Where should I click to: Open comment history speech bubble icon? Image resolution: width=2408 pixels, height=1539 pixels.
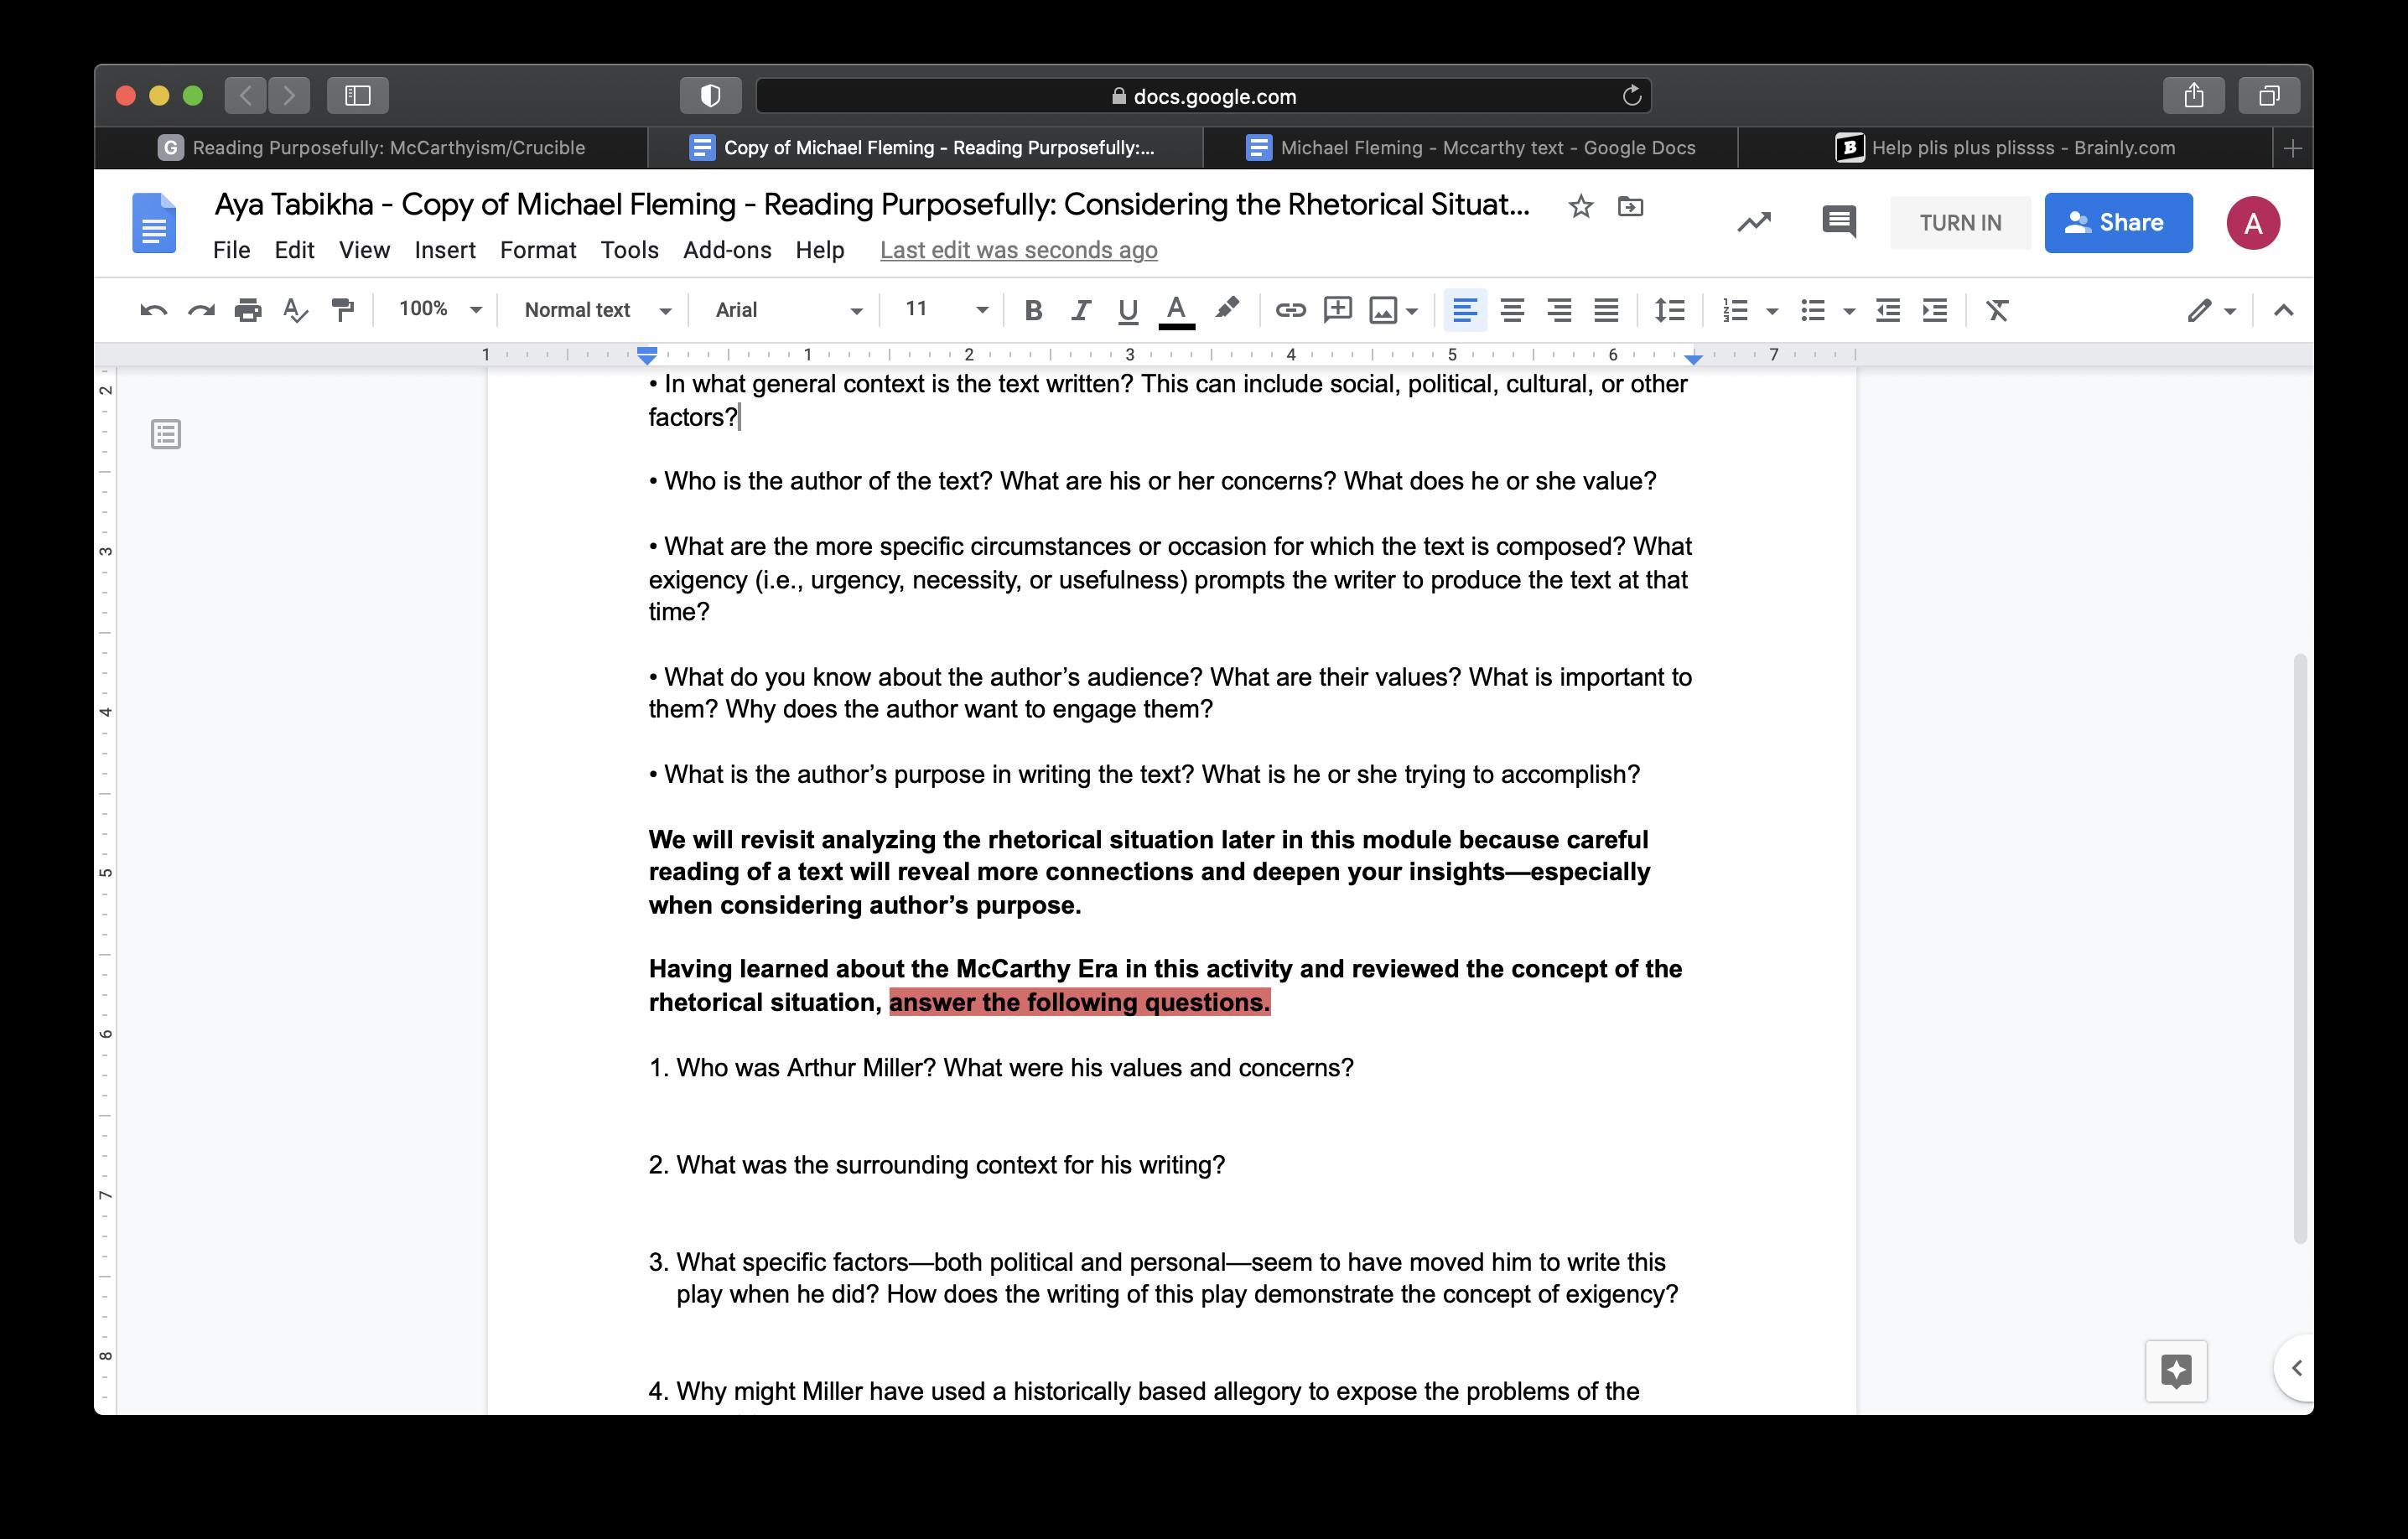[x=1838, y=222]
